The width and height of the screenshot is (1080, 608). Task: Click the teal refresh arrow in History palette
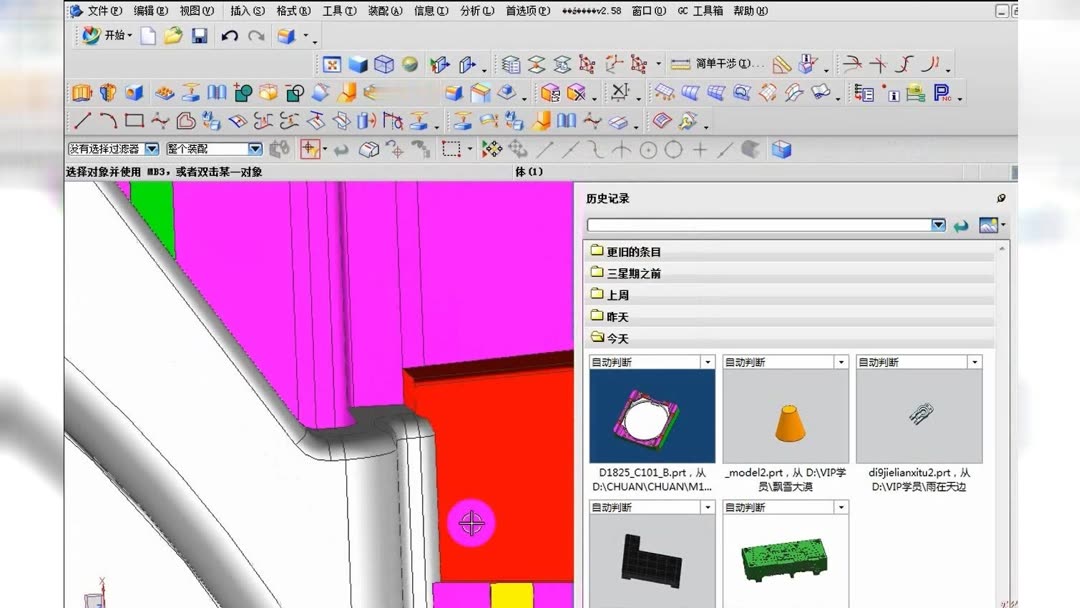tap(960, 225)
